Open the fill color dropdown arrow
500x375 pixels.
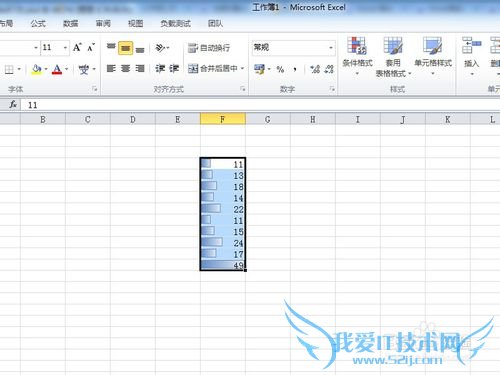point(46,69)
